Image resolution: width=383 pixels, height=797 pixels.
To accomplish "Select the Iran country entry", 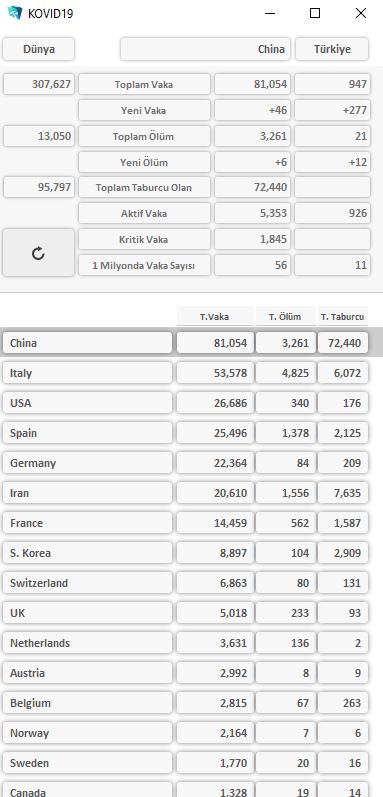I will tap(87, 493).
